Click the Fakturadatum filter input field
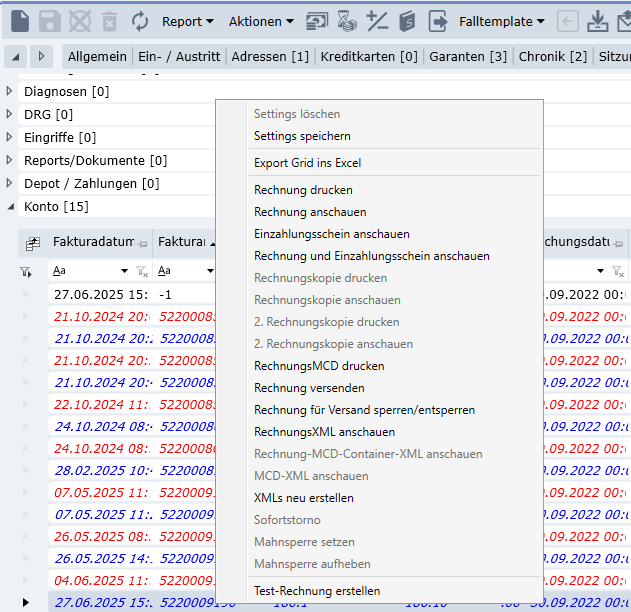This screenshot has height=612, width=631. click(x=85, y=271)
